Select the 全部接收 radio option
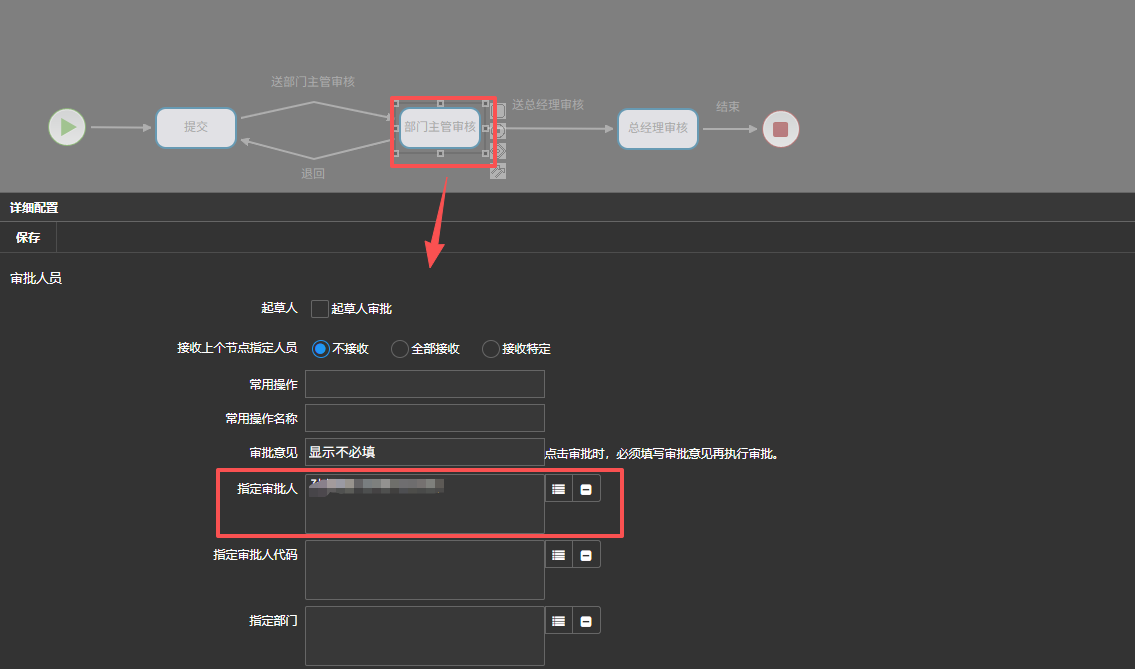This screenshot has height=669, width=1135. pos(400,349)
